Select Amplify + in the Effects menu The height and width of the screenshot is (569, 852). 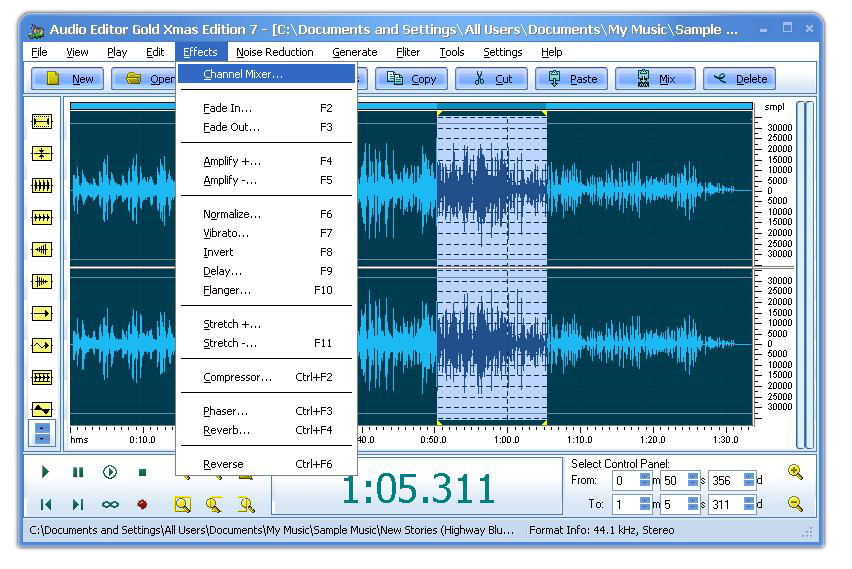(267, 161)
